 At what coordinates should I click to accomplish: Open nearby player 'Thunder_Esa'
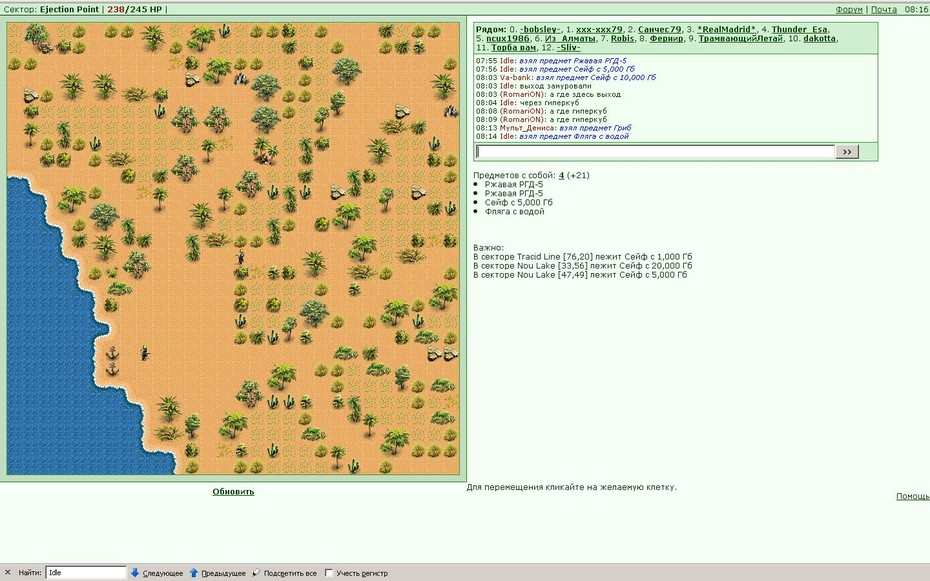(799, 29)
